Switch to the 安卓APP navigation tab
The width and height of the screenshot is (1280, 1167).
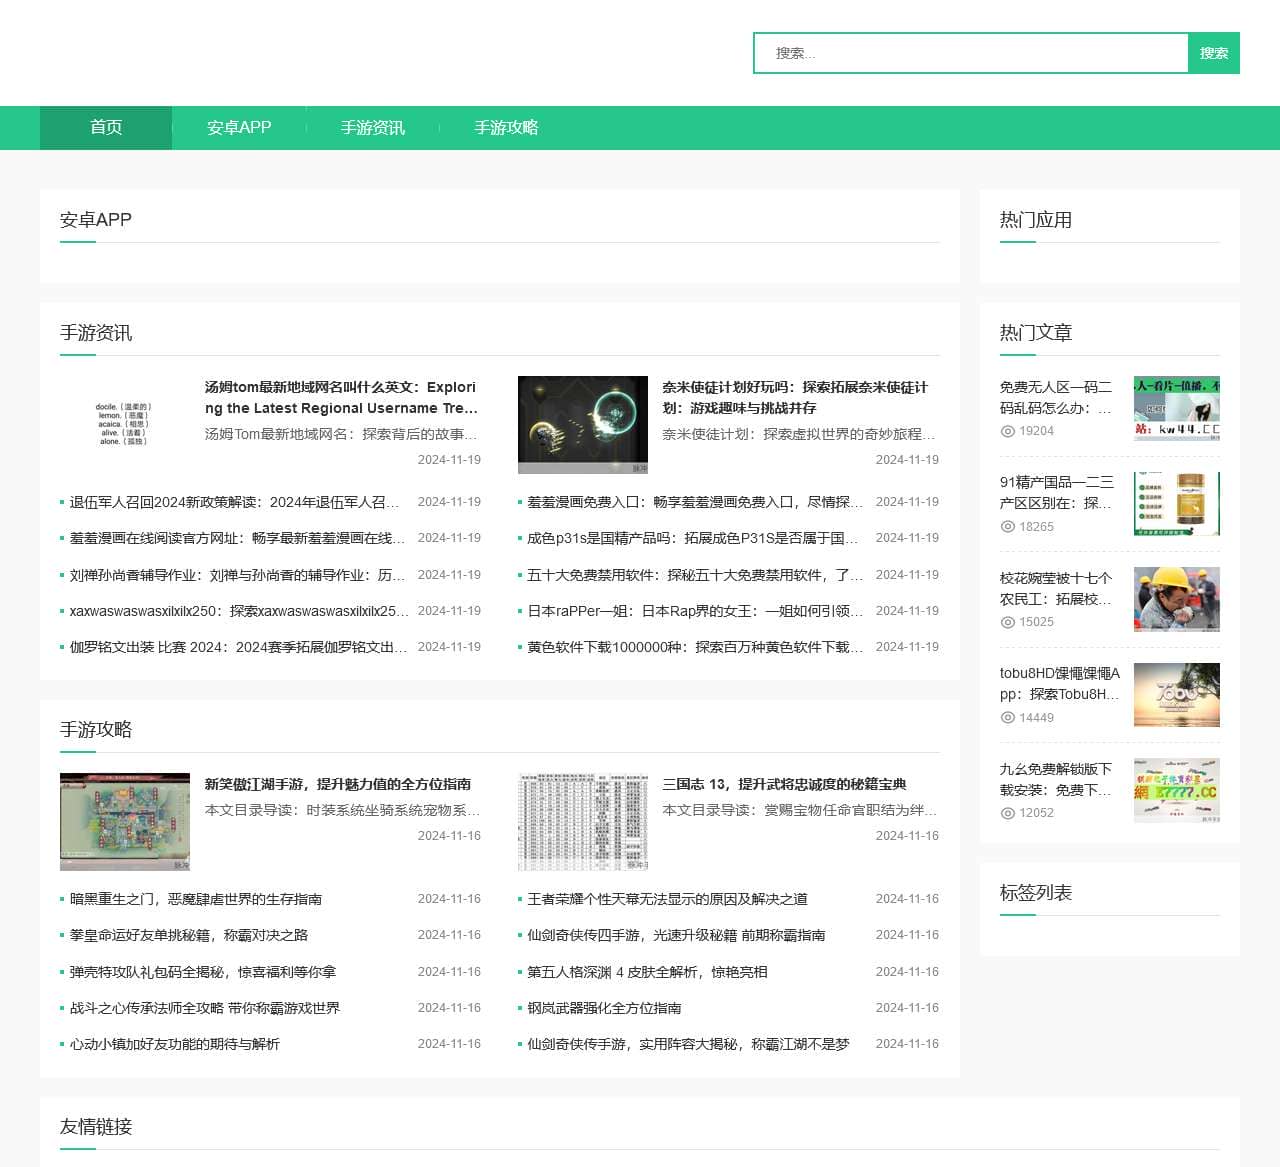(238, 127)
